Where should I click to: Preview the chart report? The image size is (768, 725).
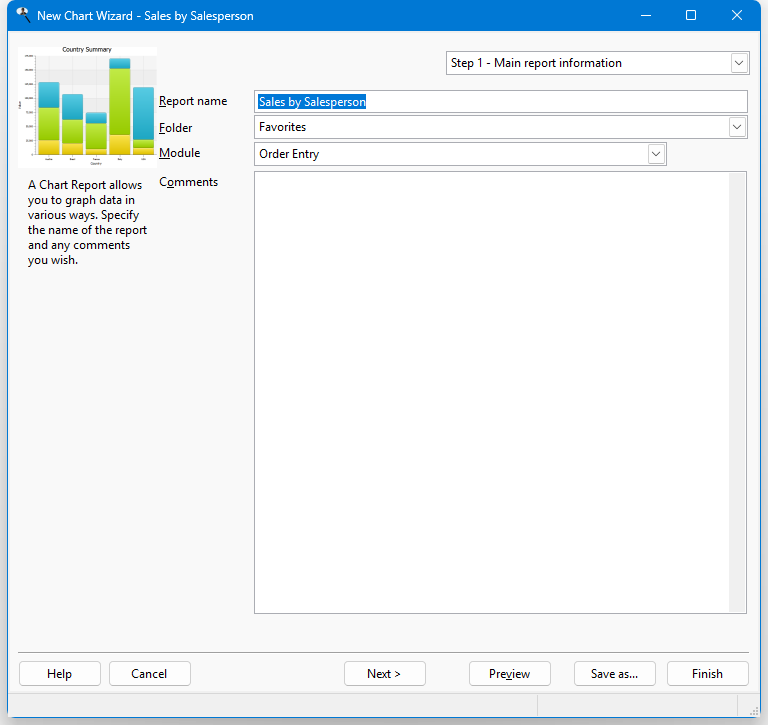(x=509, y=674)
